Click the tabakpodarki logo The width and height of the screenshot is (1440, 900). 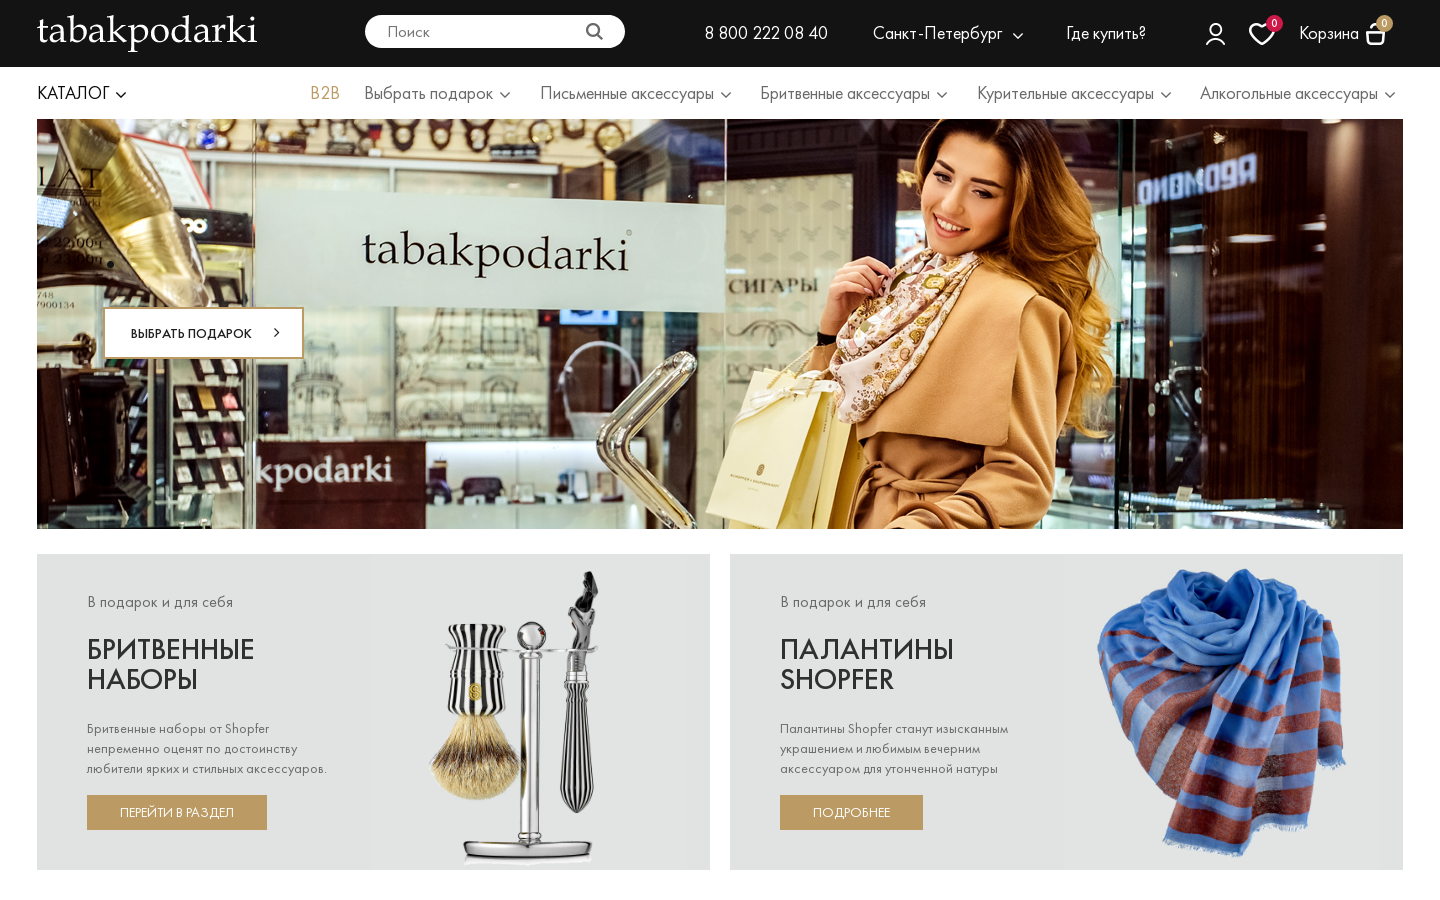(x=147, y=32)
